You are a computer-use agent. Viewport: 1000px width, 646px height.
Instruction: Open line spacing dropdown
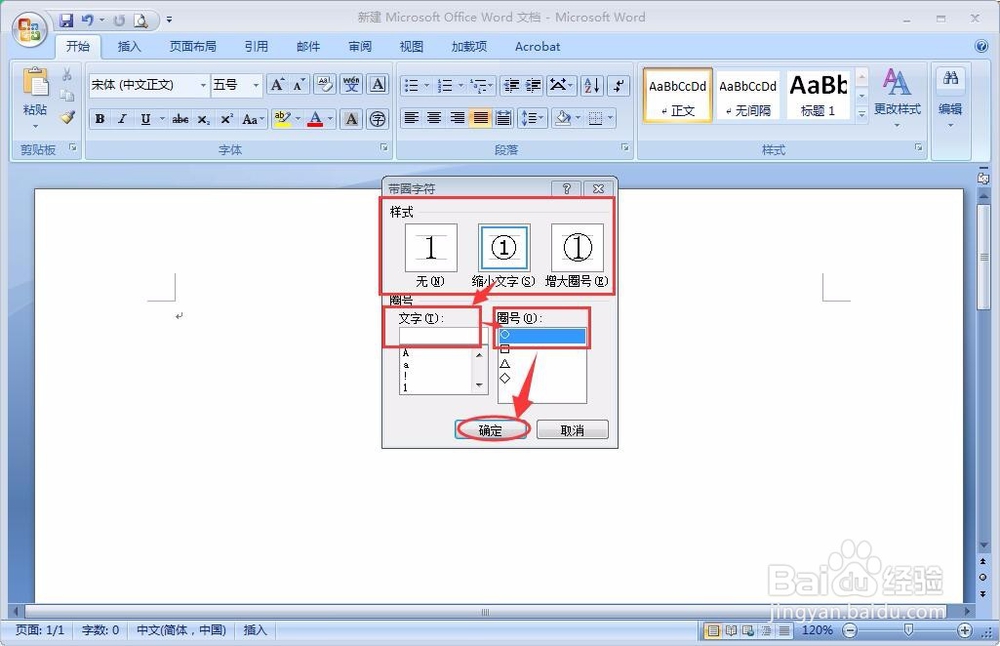pyautogui.click(x=532, y=118)
